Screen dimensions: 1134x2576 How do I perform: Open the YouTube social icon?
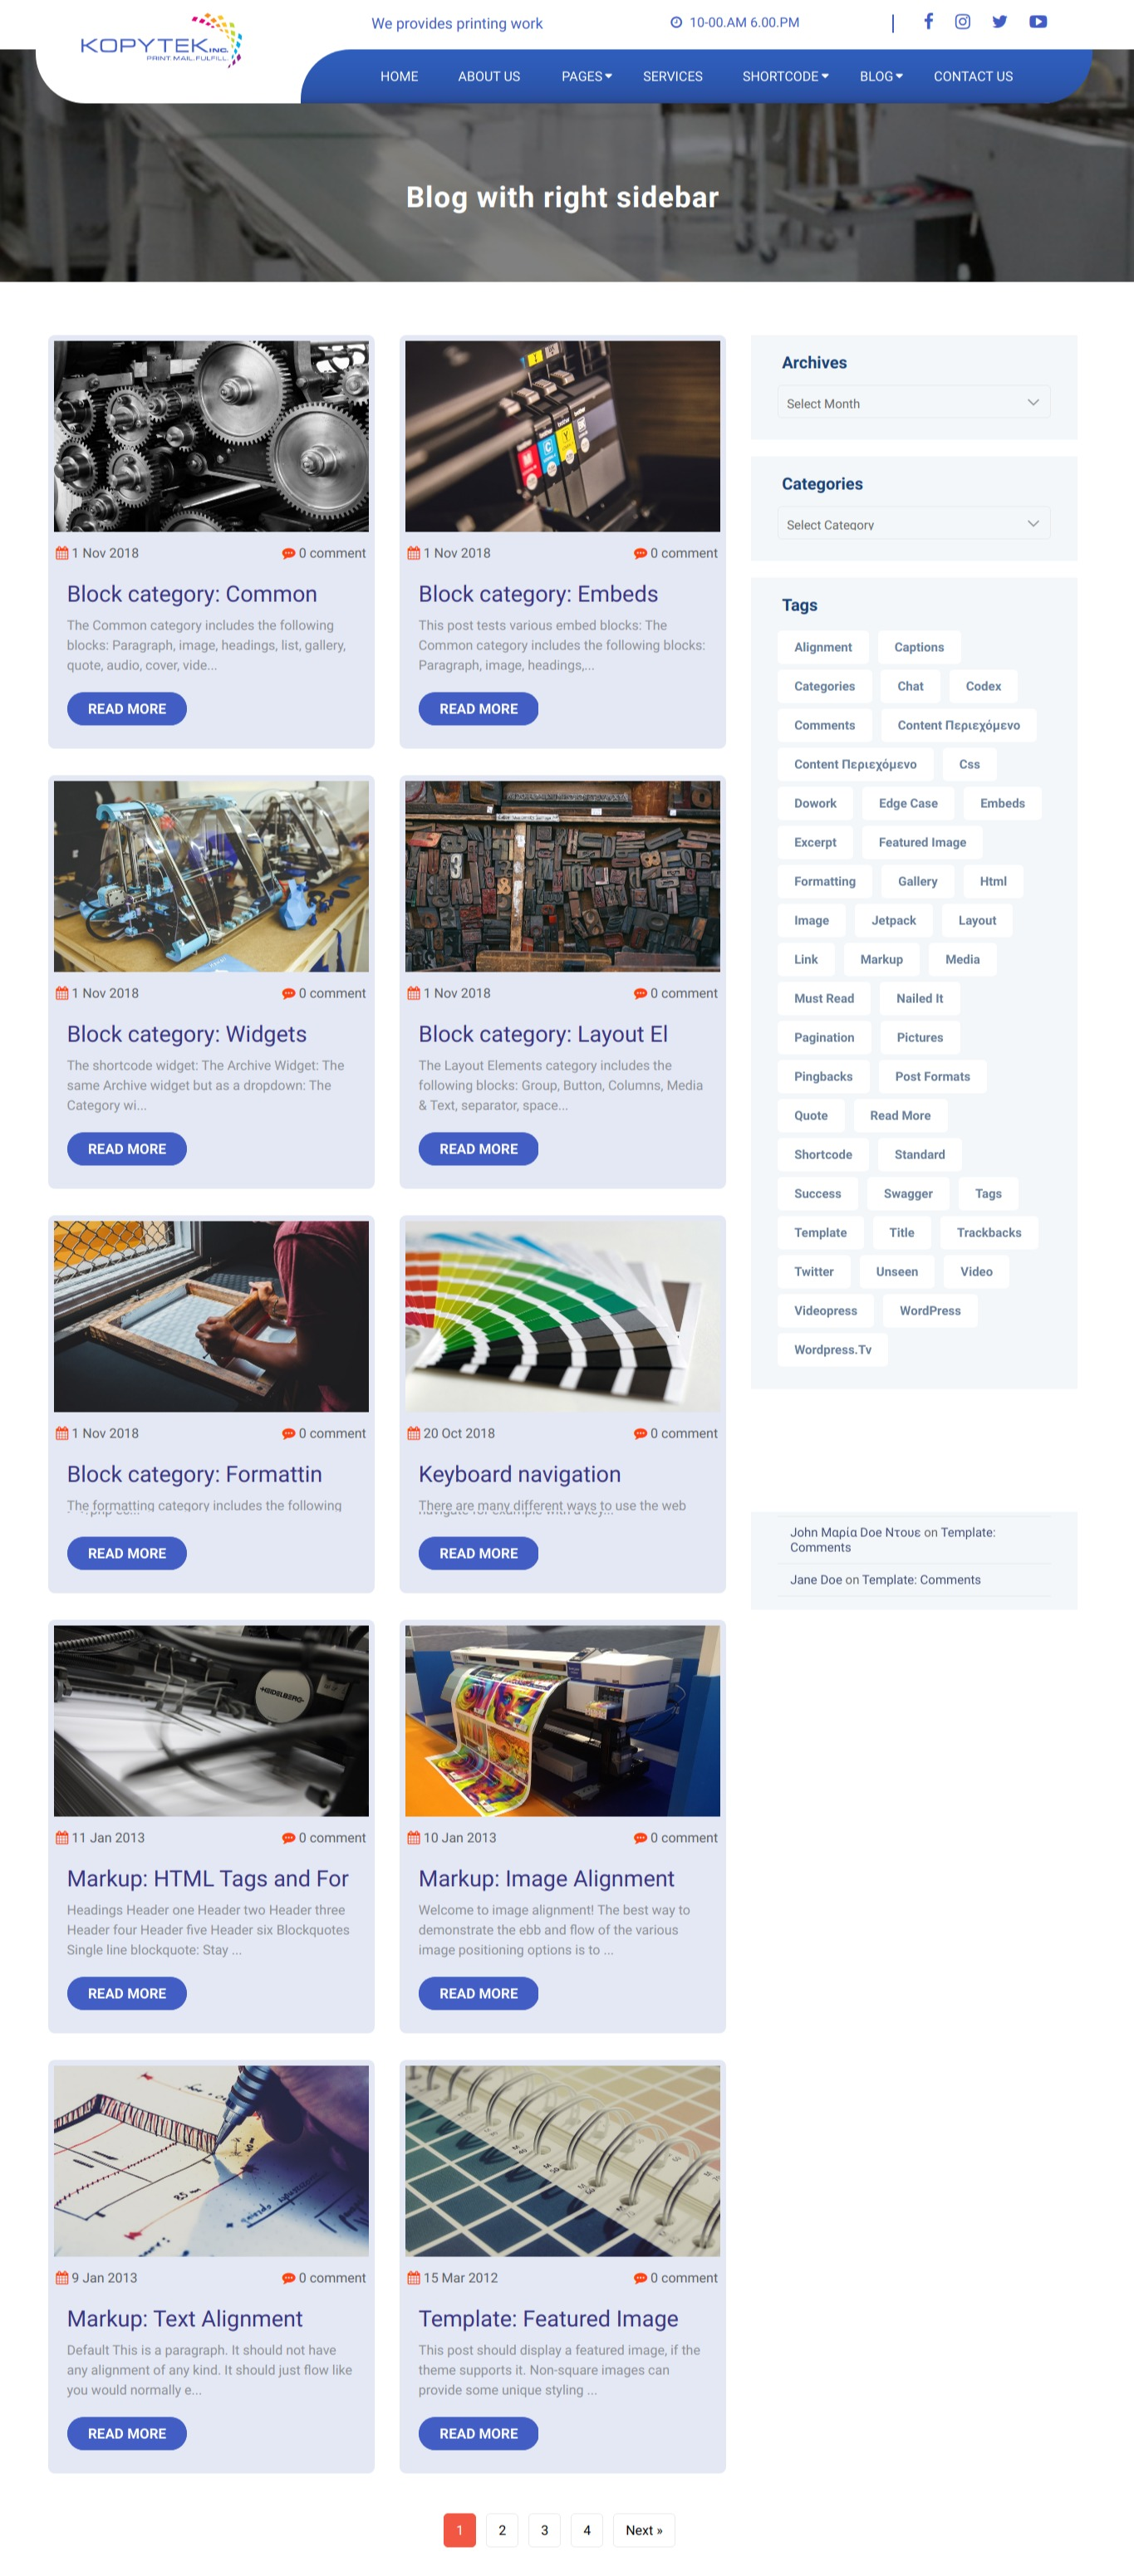(x=1038, y=21)
